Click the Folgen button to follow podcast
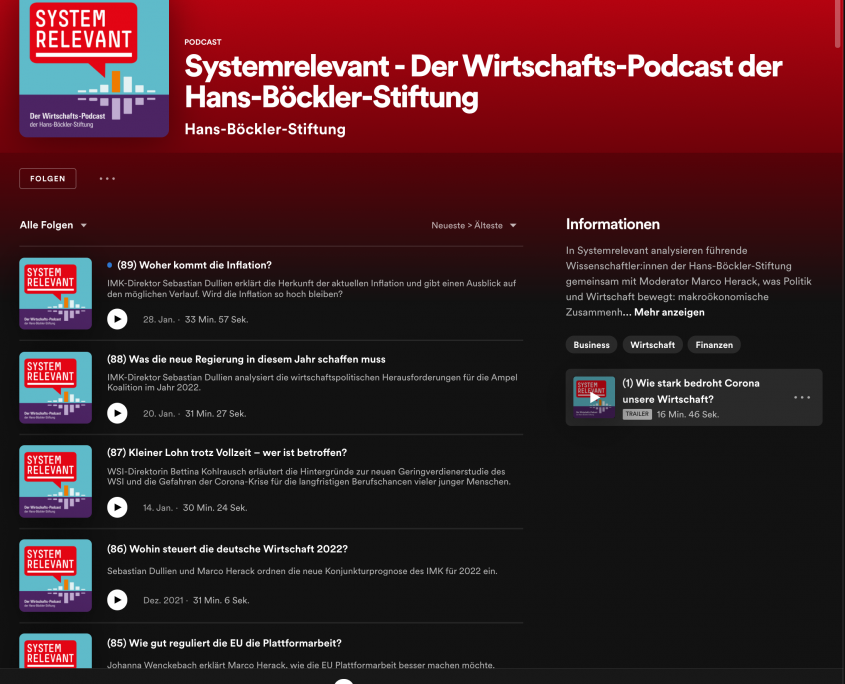 point(48,178)
